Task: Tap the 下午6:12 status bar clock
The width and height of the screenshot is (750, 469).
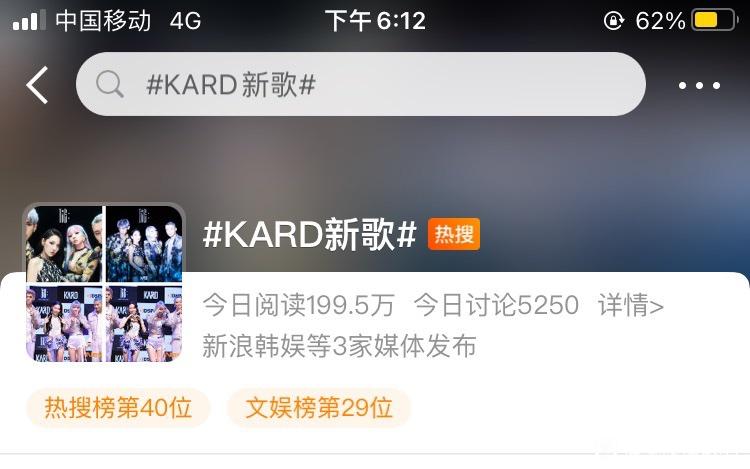Action: click(x=375, y=21)
